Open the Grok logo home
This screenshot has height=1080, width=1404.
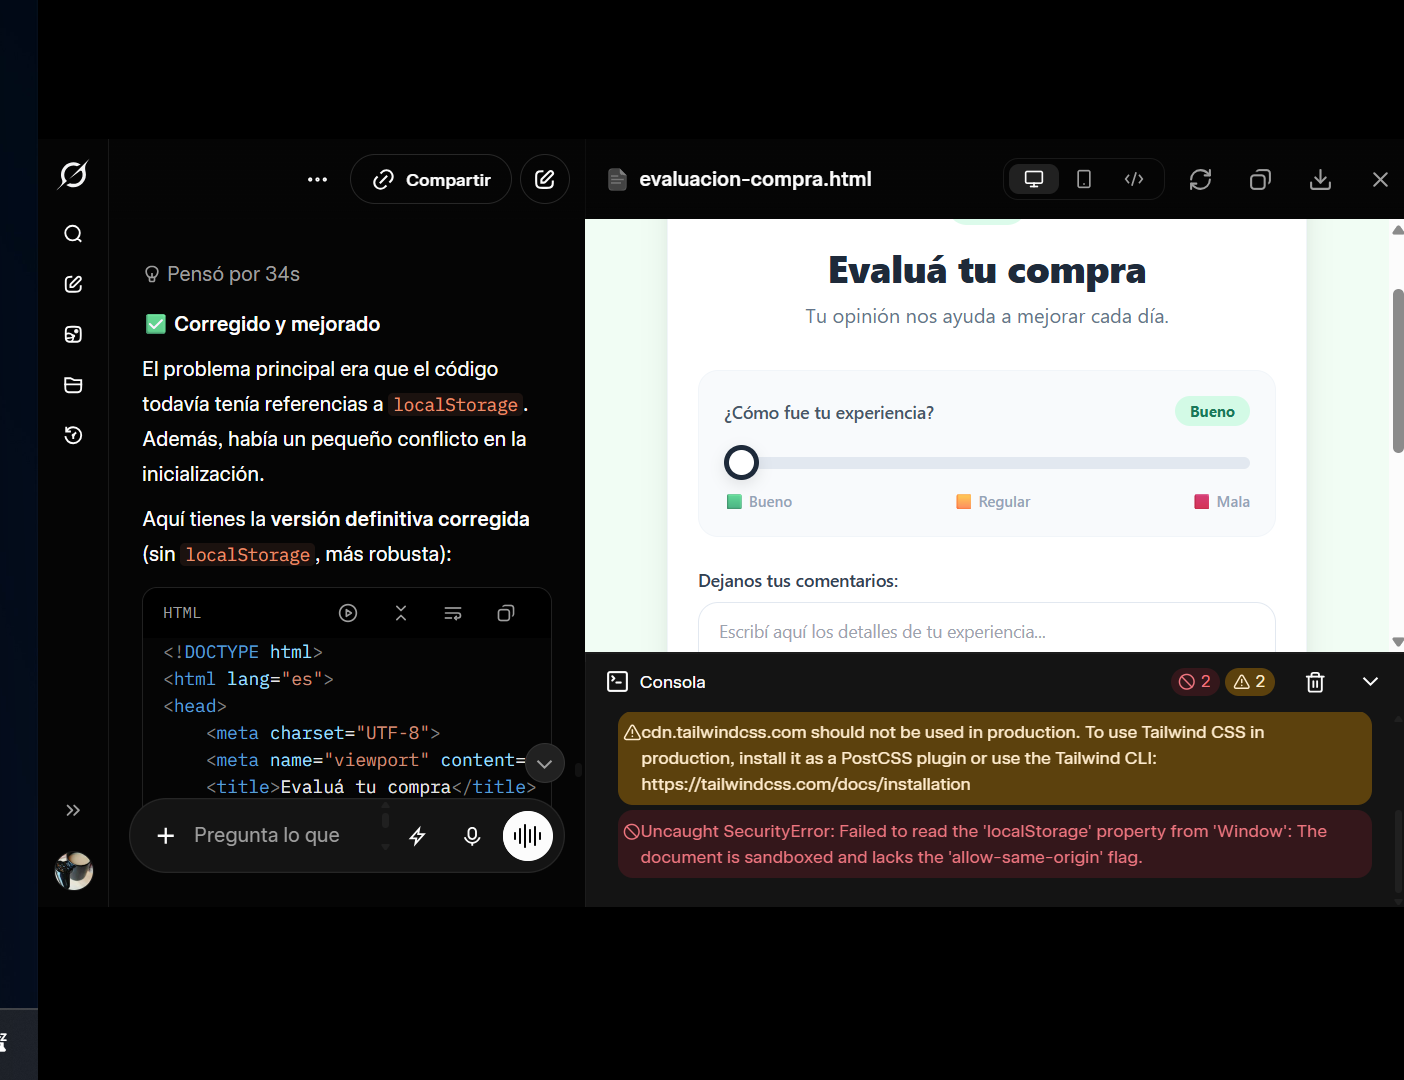73,175
